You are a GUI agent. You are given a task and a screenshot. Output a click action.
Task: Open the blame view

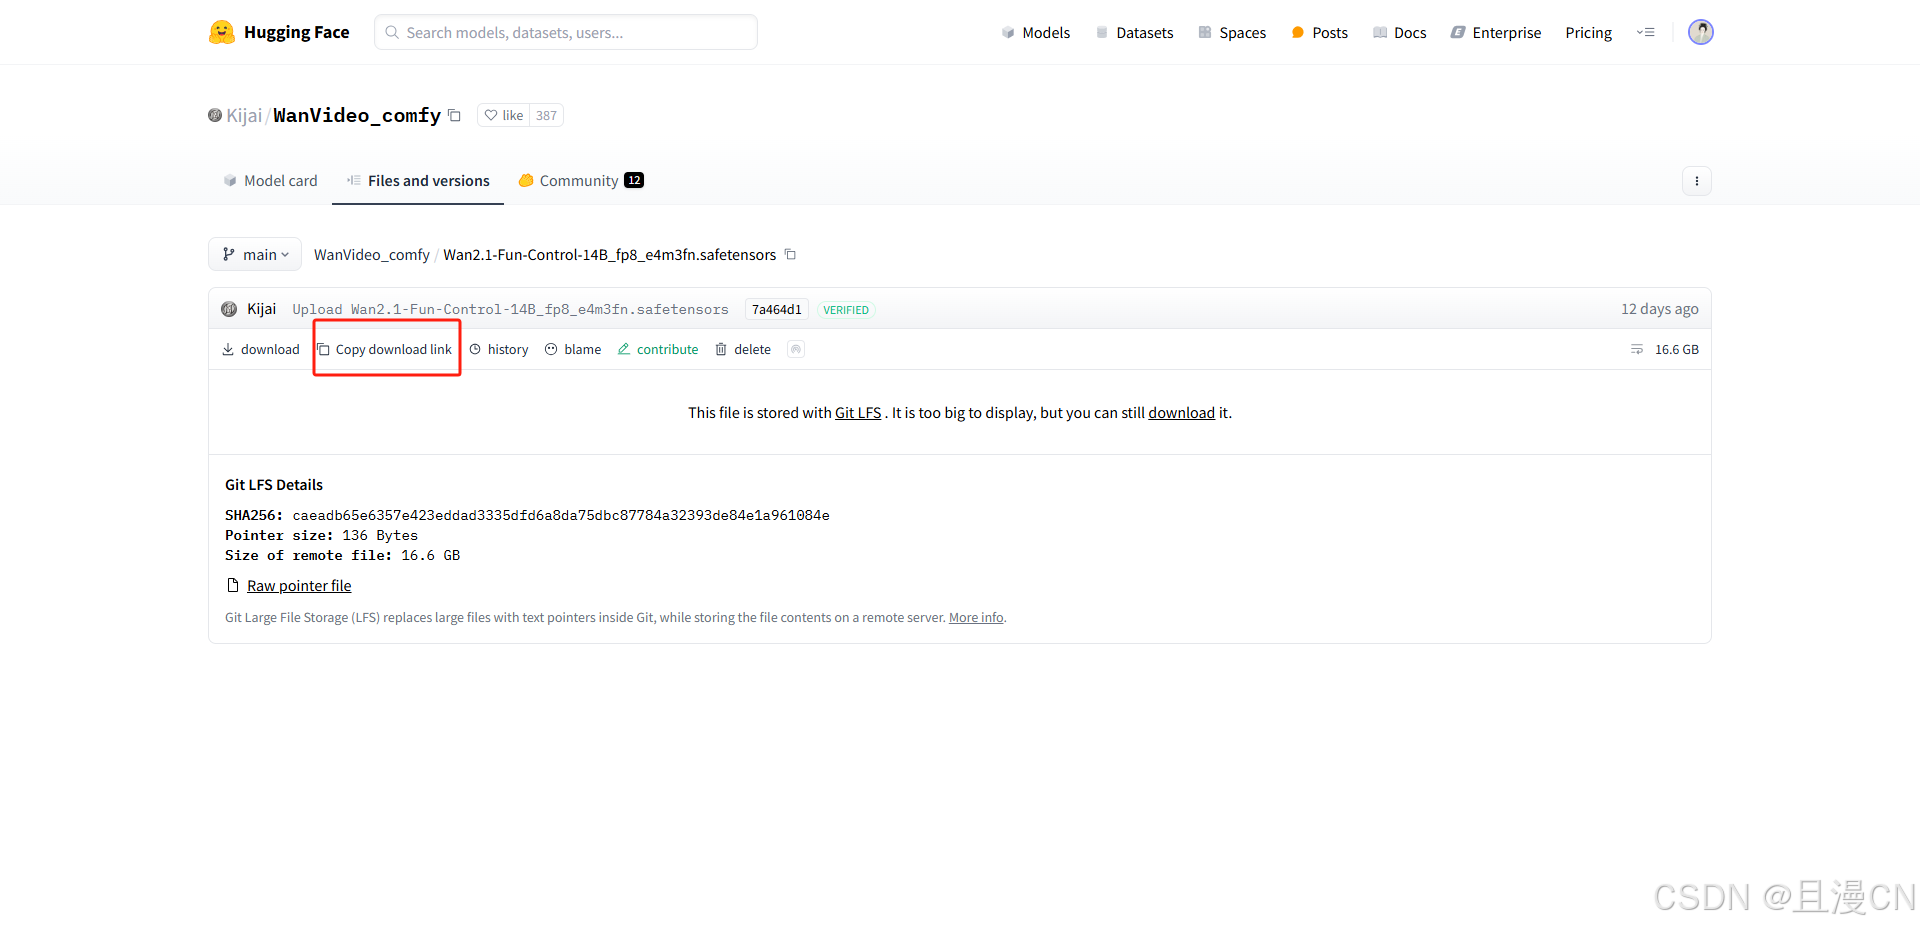(573, 349)
